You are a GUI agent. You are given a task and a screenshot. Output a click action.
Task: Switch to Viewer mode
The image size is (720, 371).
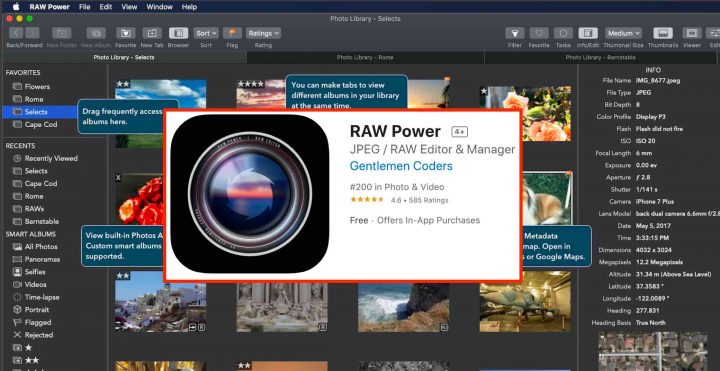[692, 33]
